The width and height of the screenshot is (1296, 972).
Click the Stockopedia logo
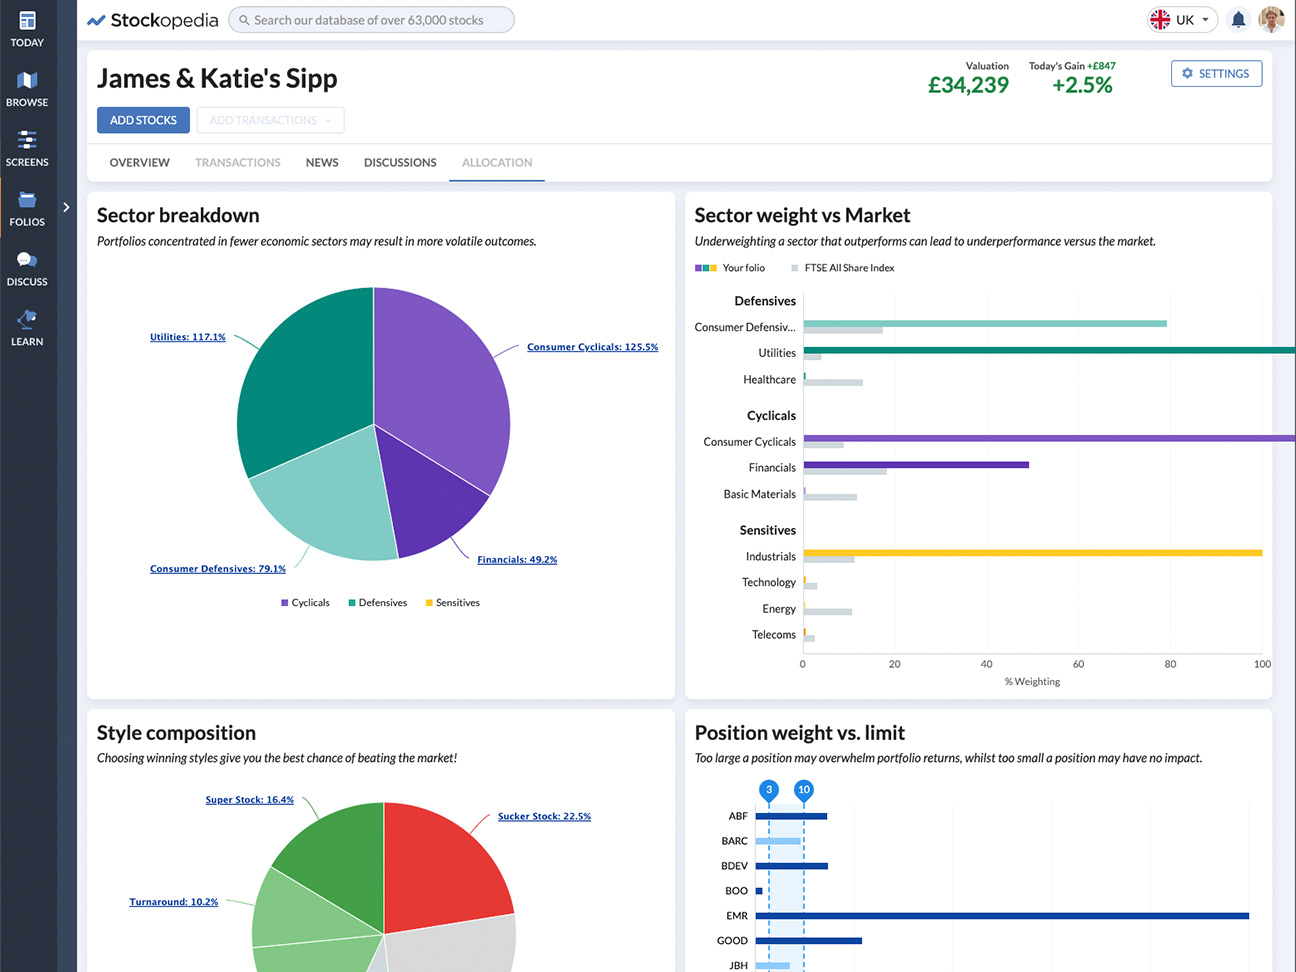pos(152,20)
